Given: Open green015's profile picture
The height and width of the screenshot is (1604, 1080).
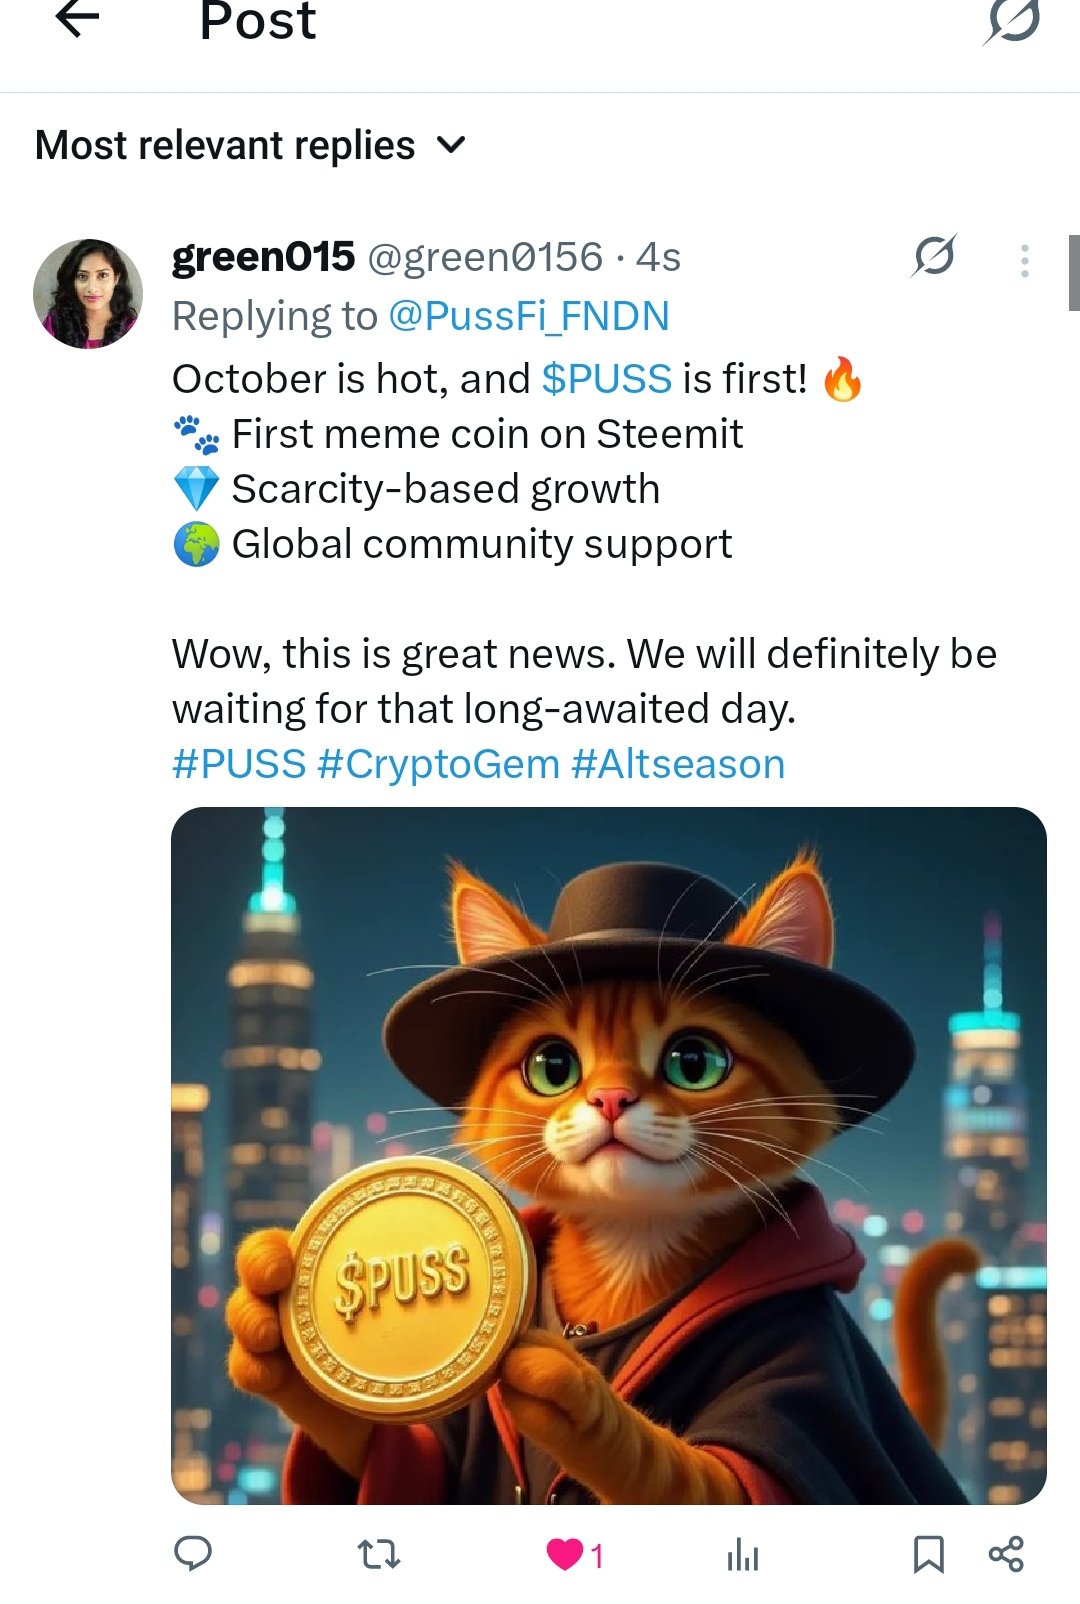Looking at the screenshot, I should click(x=88, y=294).
